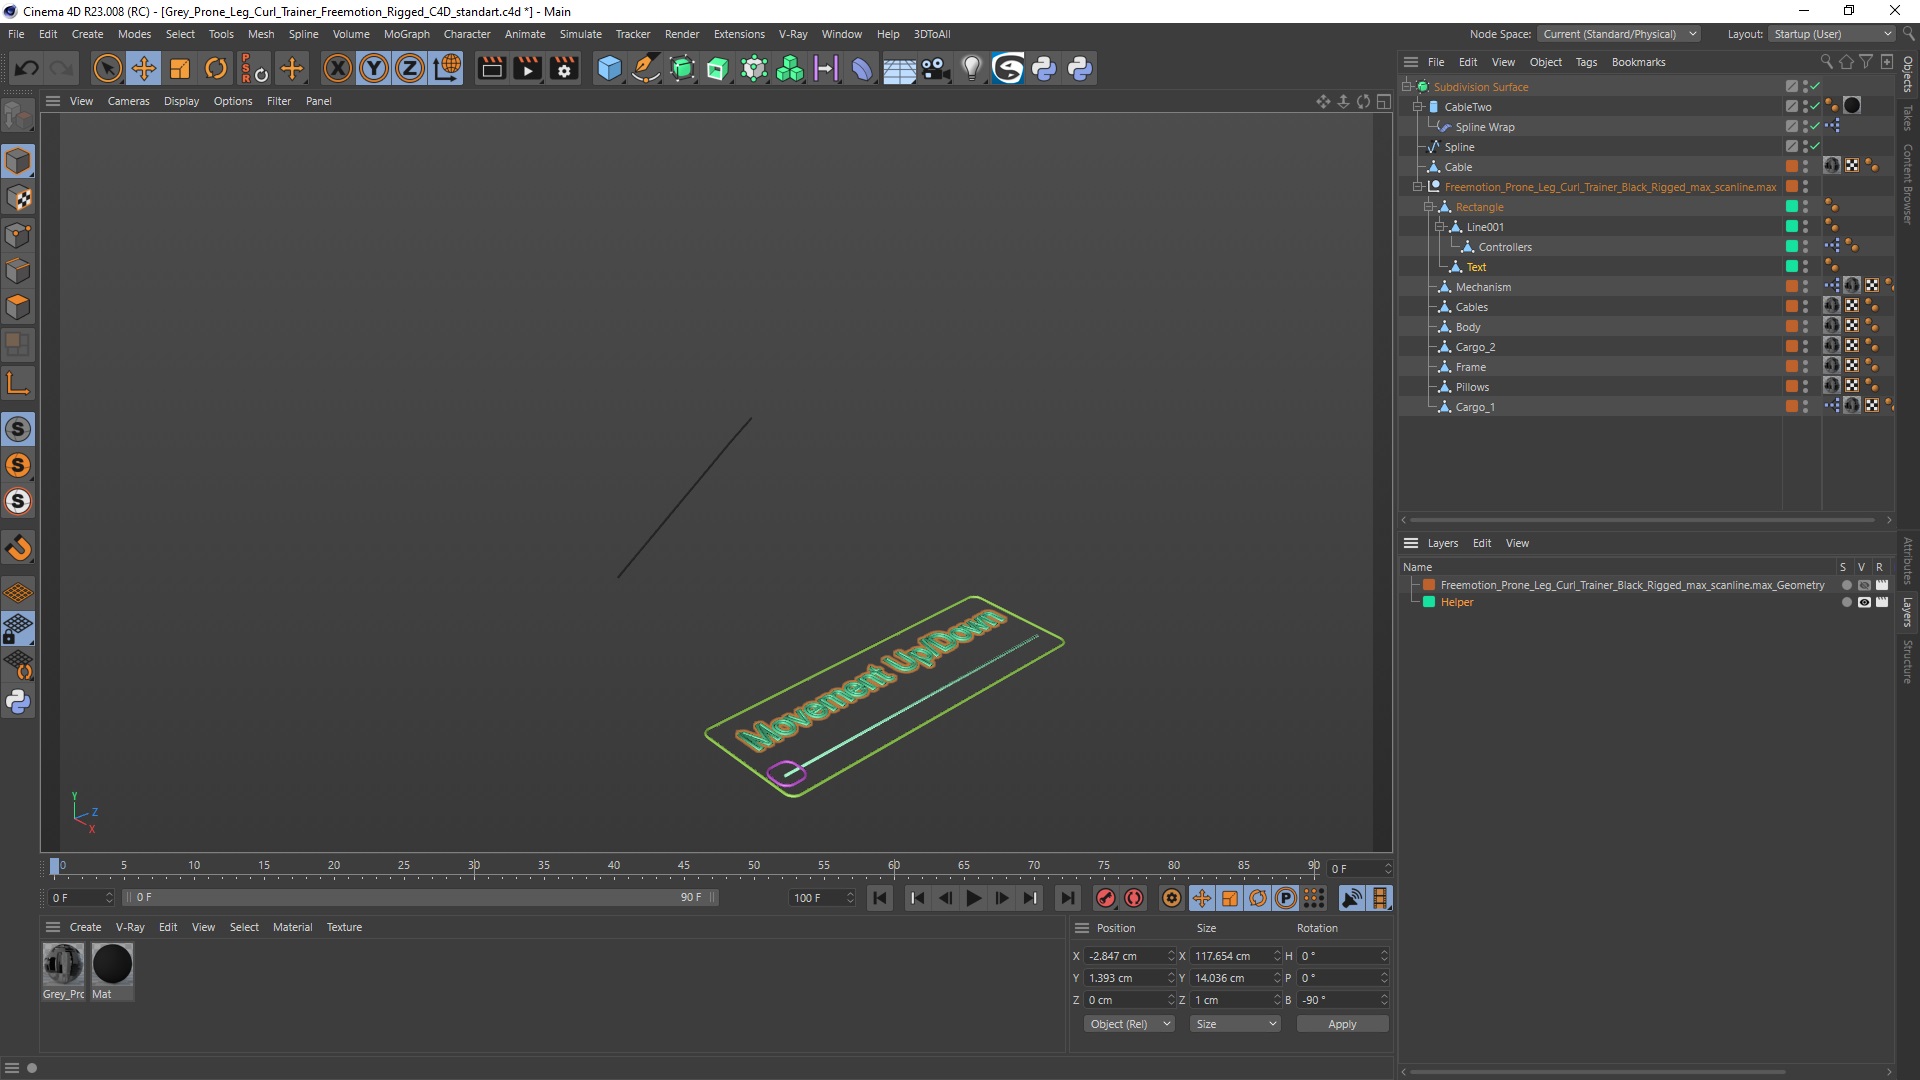Image resolution: width=1920 pixels, height=1080 pixels.
Task: Toggle Play Sound speaker button in timeline
Action: click(1351, 898)
